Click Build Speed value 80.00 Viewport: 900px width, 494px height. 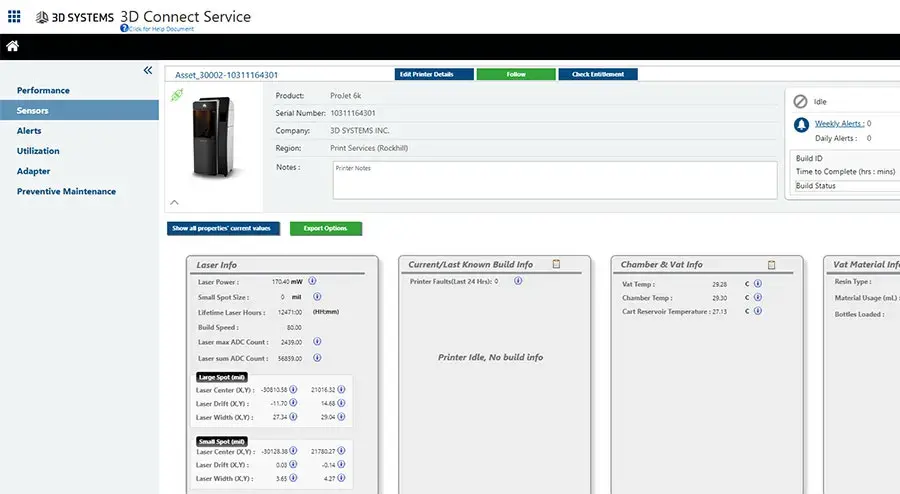tap(294, 328)
